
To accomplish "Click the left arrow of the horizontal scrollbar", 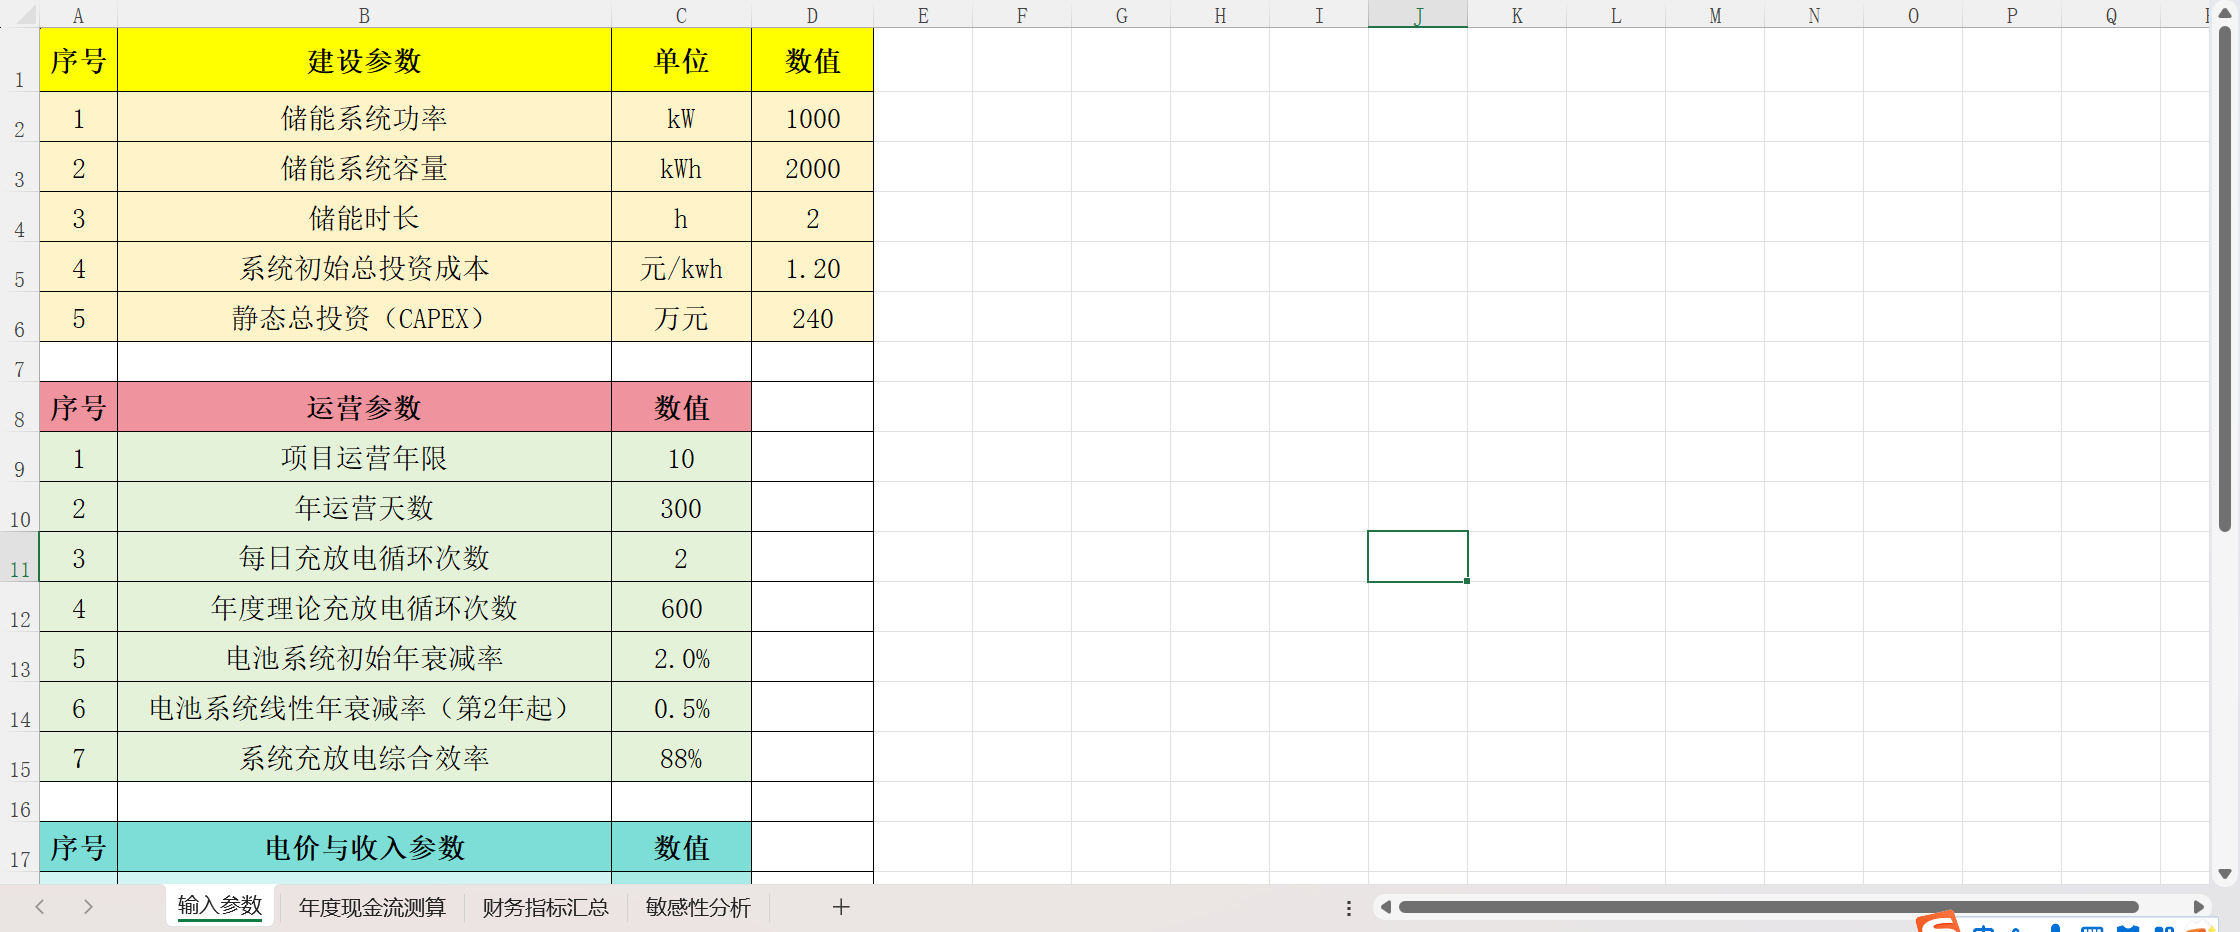I will pos(1386,907).
